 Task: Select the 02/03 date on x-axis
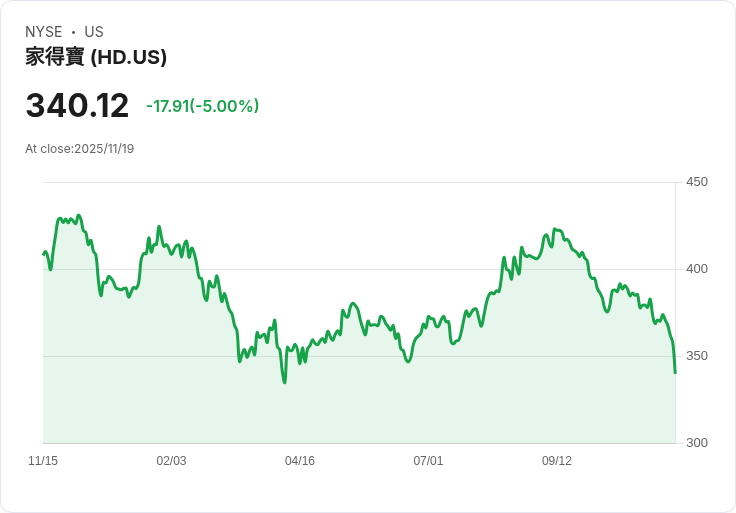pos(171,461)
